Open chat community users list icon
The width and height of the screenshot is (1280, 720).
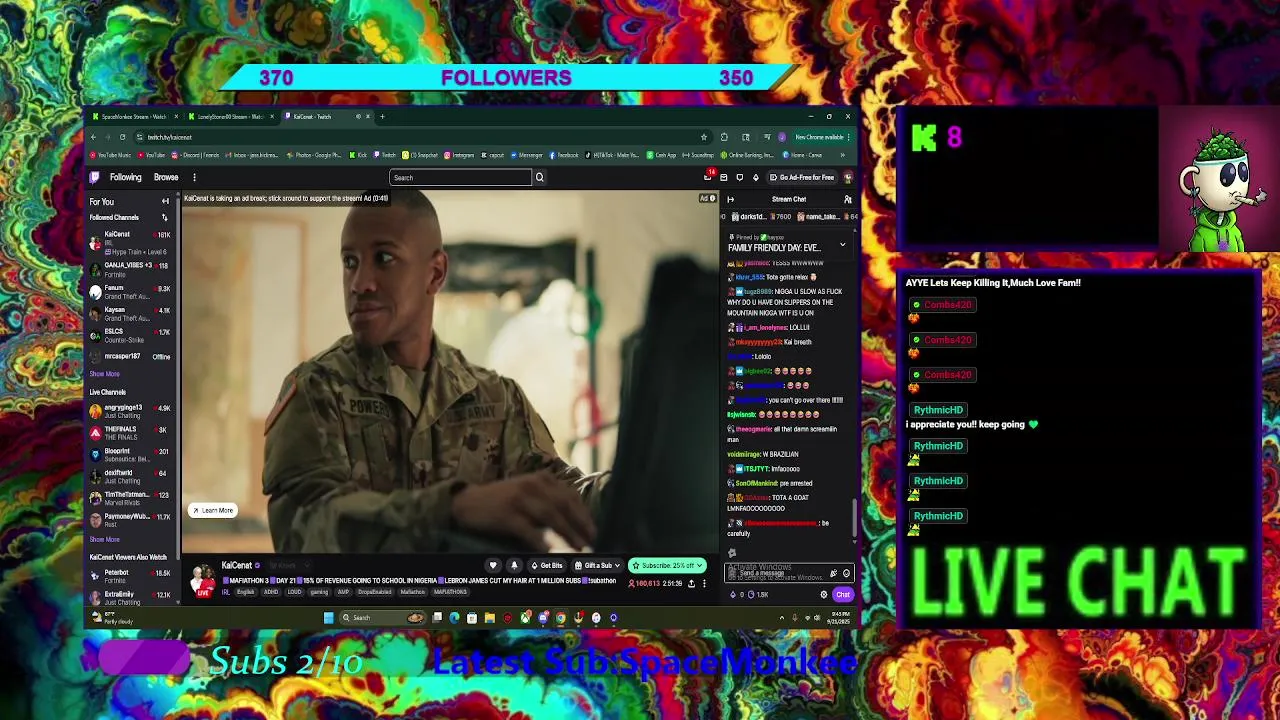(847, 199)
